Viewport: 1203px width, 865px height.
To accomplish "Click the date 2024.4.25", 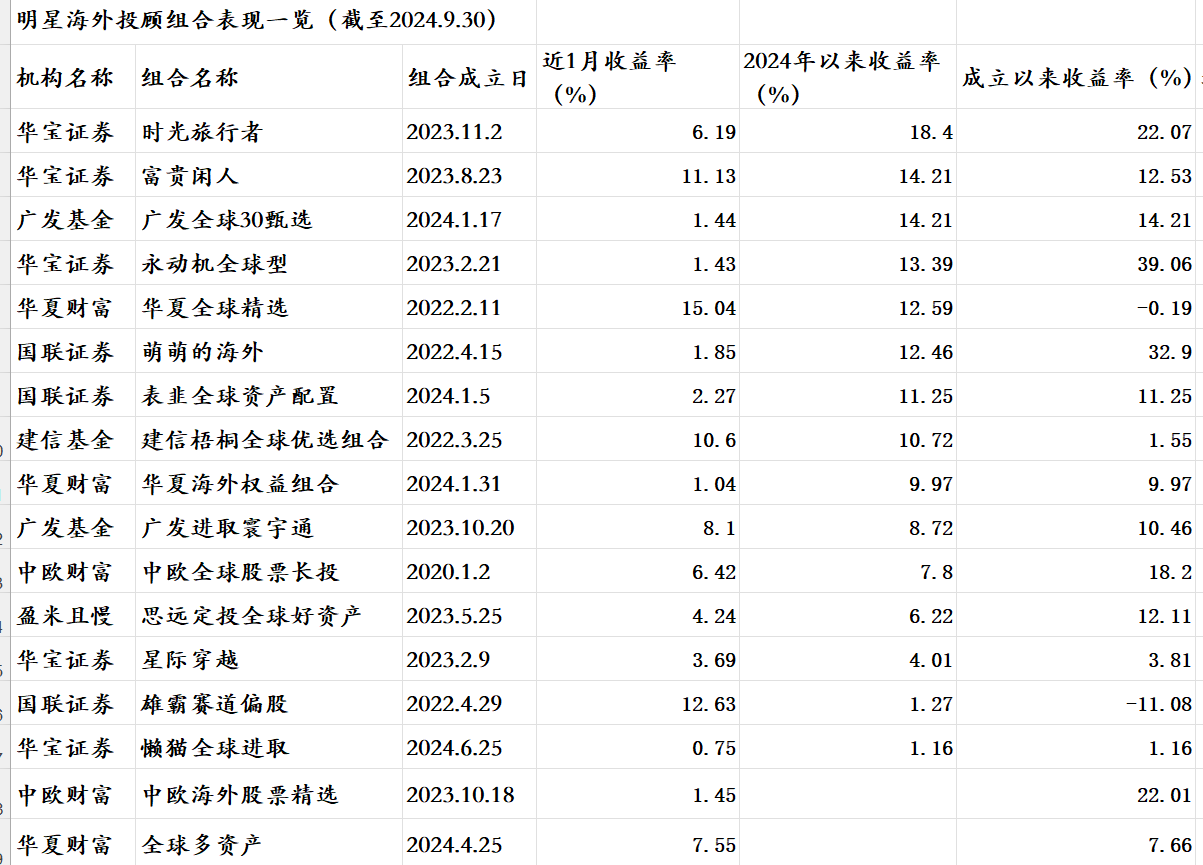I will [x=453, y=844].
